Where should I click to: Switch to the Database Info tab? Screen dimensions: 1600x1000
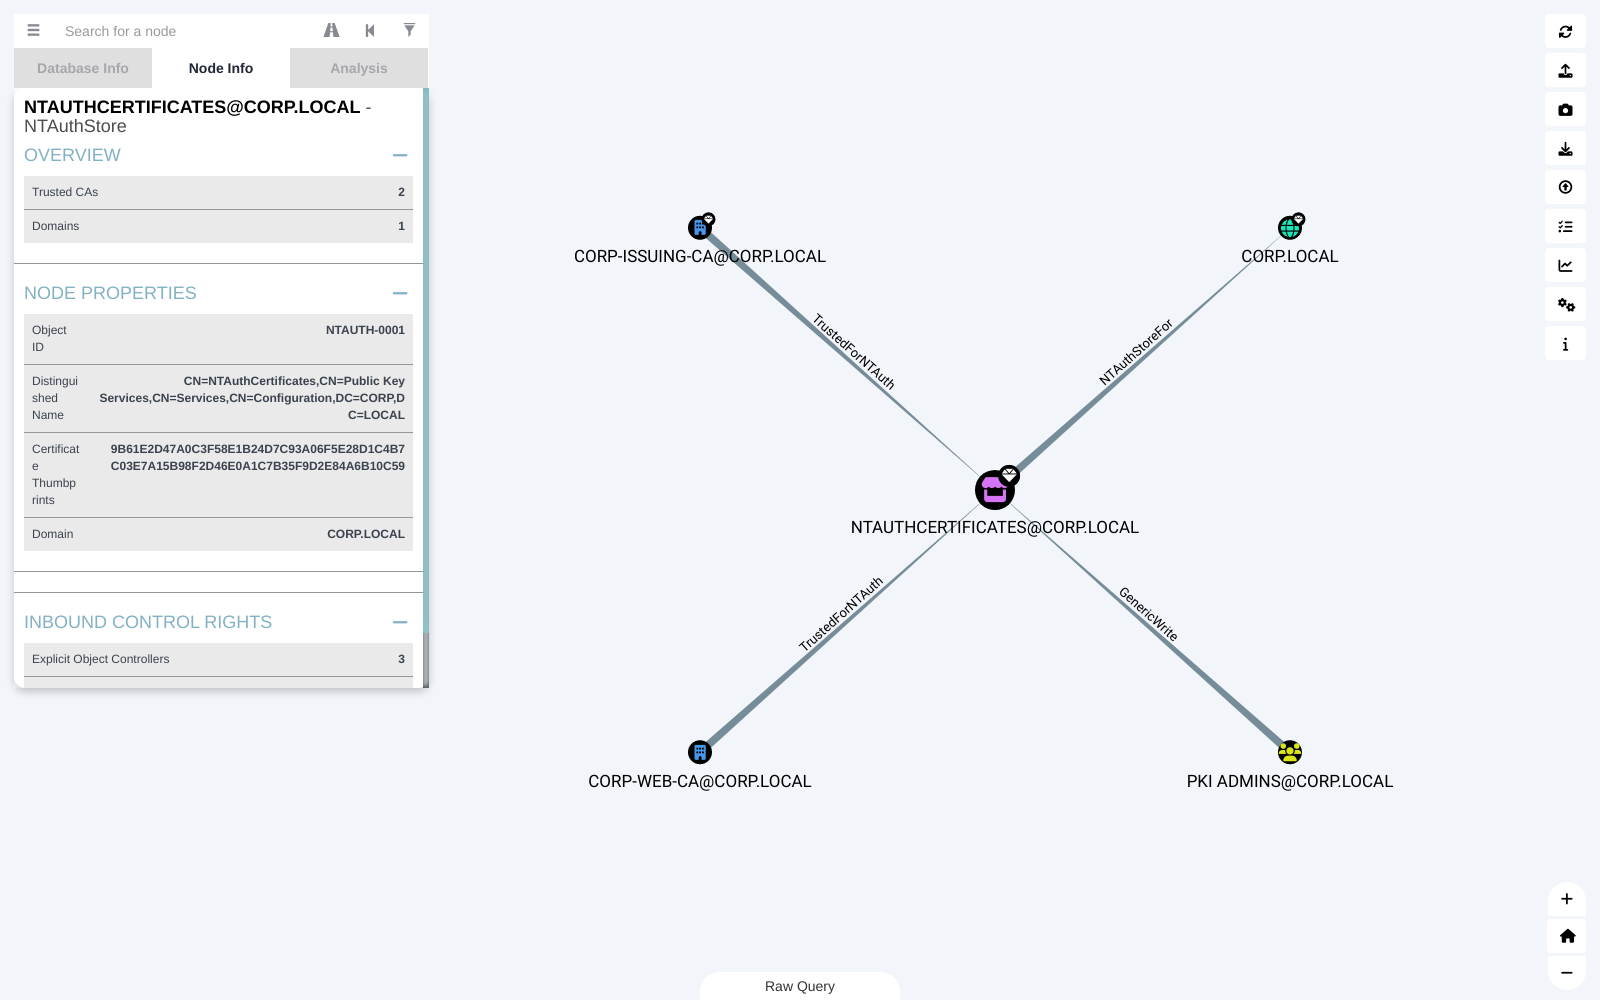point(83,68)
